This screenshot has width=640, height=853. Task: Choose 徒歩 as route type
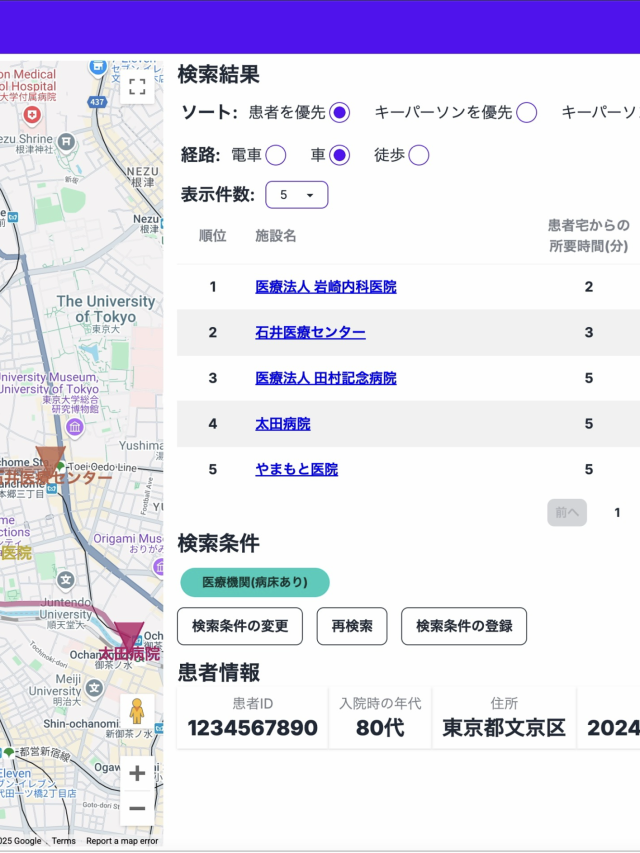click(x=419, y=155)
